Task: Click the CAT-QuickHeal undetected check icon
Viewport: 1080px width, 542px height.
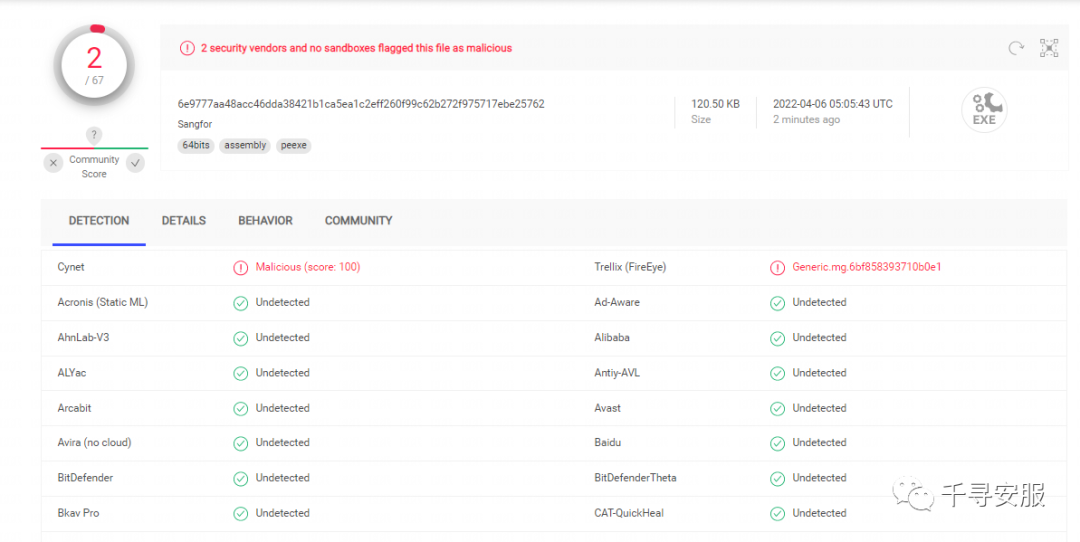Action: (777, 514)
